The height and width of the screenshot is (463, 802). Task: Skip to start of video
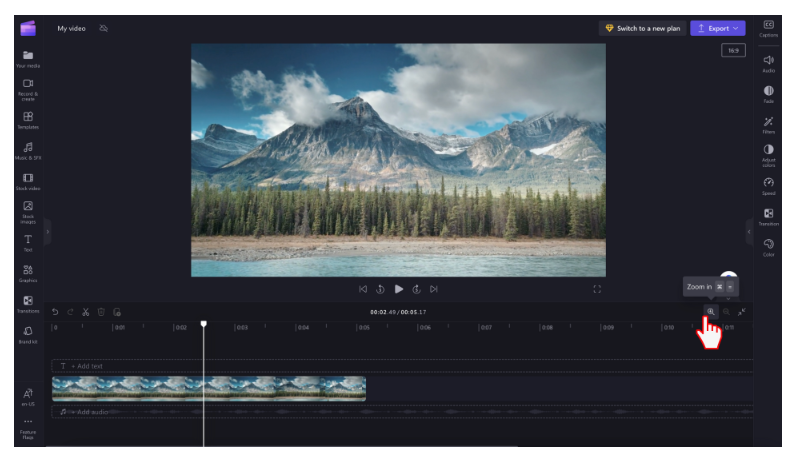(x=363, y=289)
